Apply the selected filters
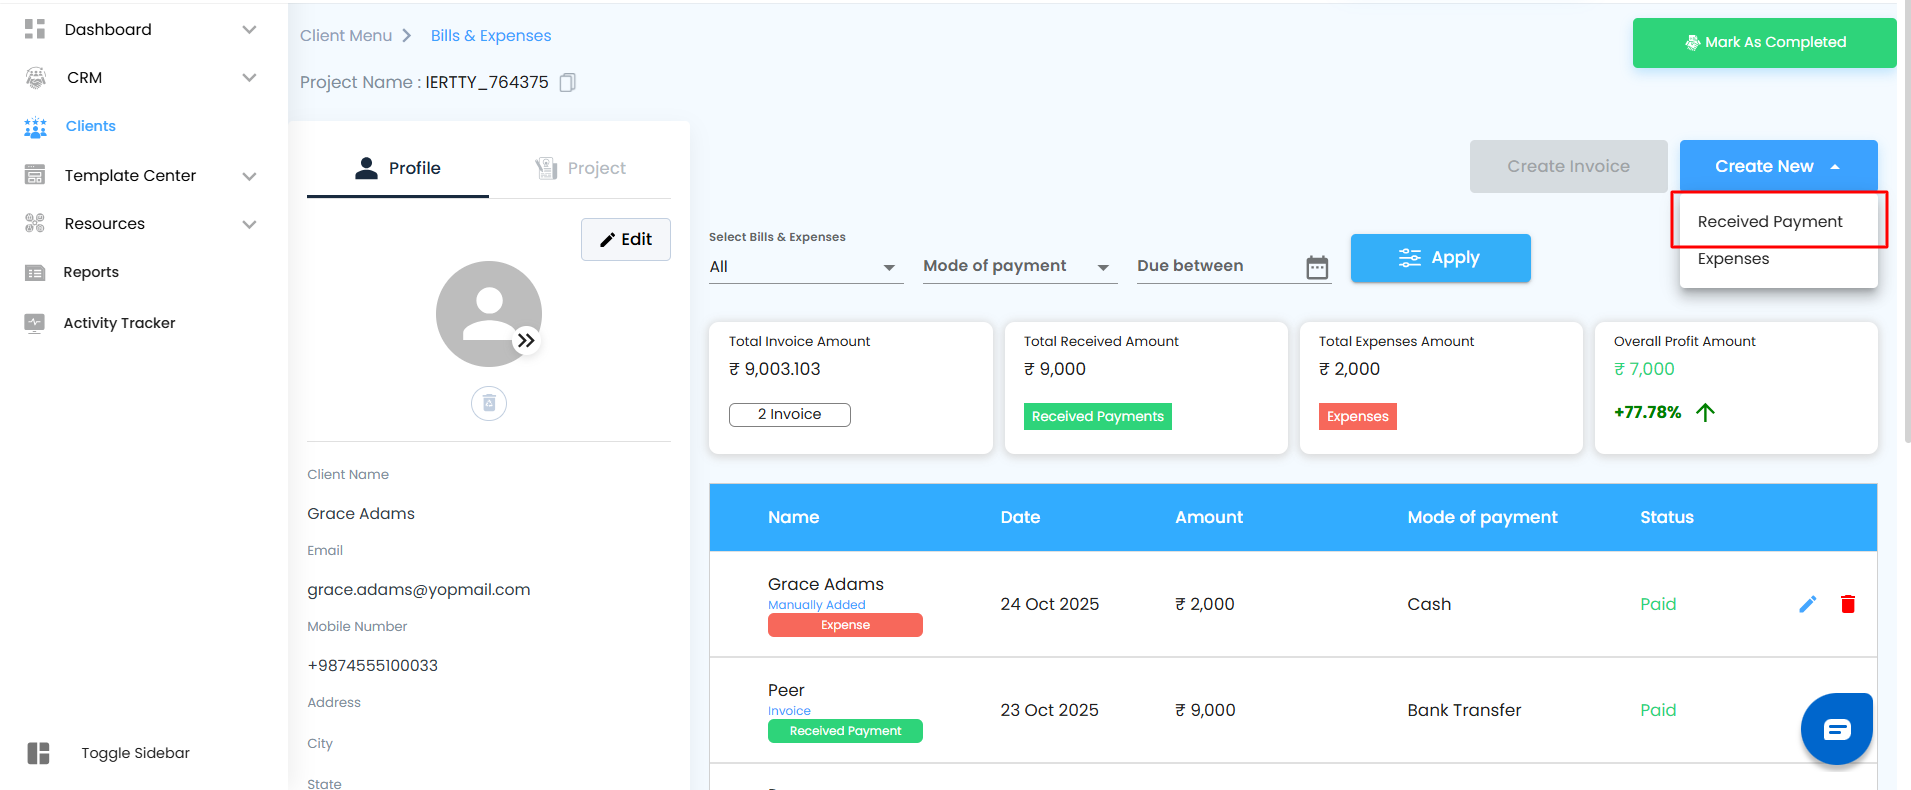Image resolution: width=1911 pixels, height=790 pixels. pos(1439,258)
